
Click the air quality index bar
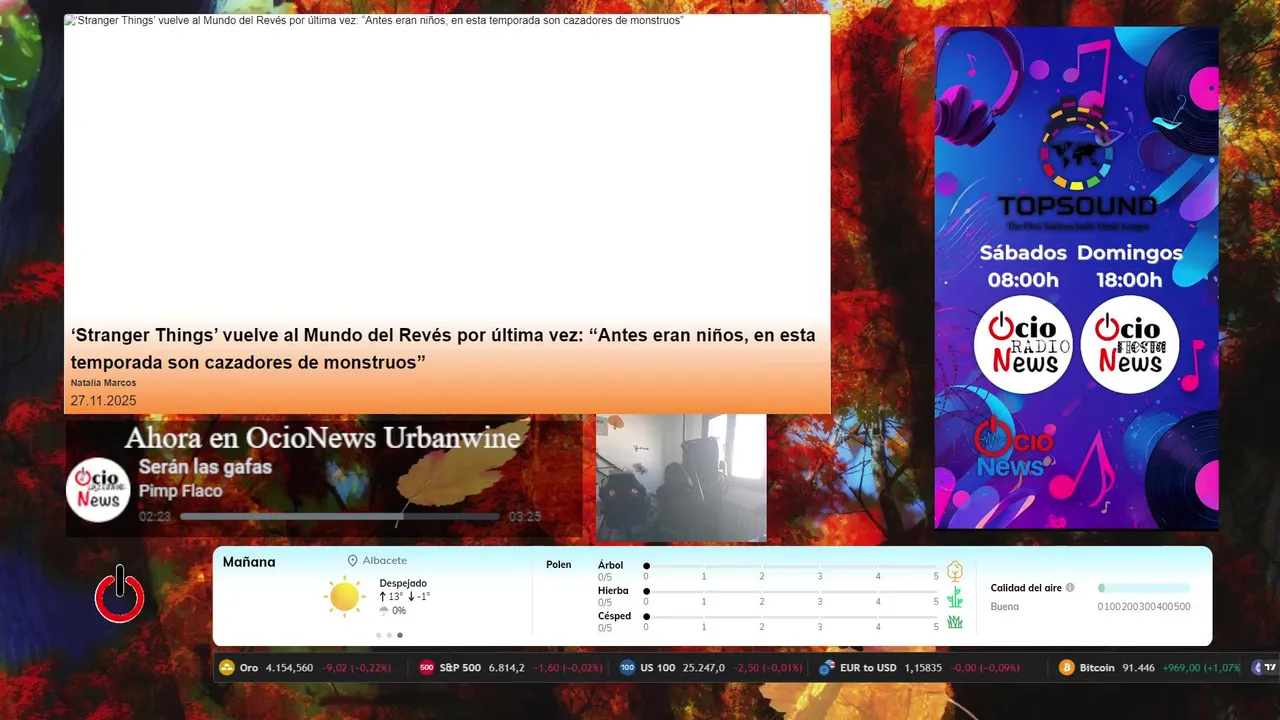tap(1144, 588)
